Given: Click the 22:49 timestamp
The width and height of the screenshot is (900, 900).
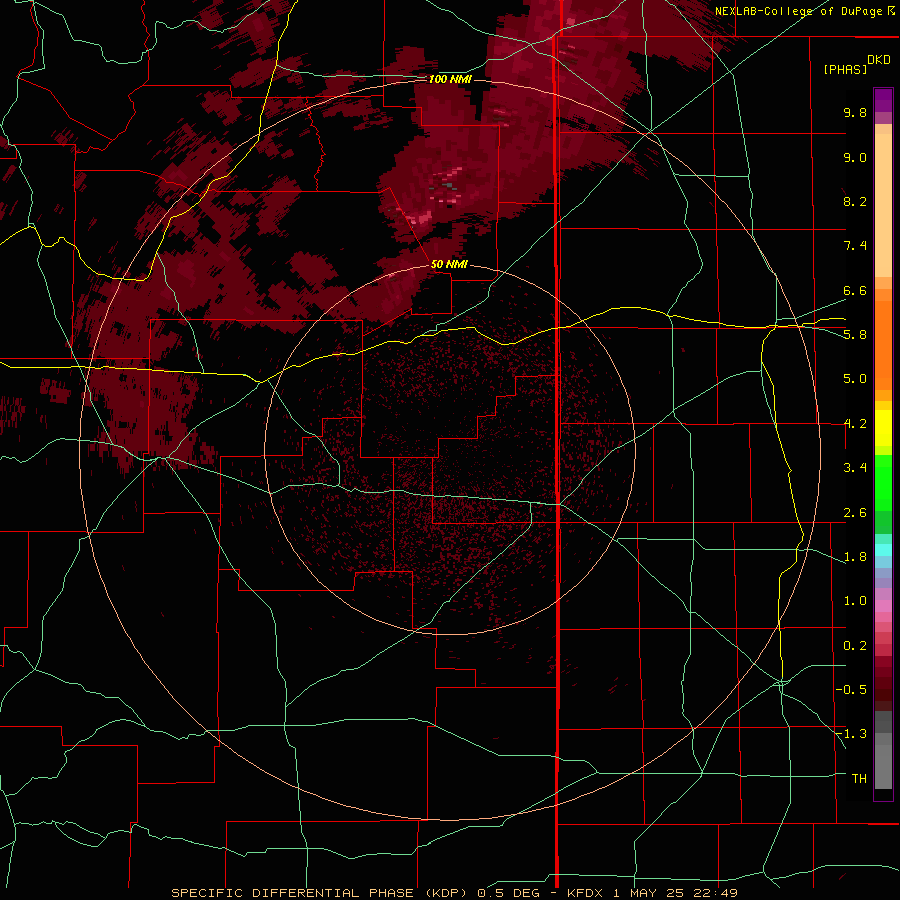Looking at the screenshot, I should point(715,893).
